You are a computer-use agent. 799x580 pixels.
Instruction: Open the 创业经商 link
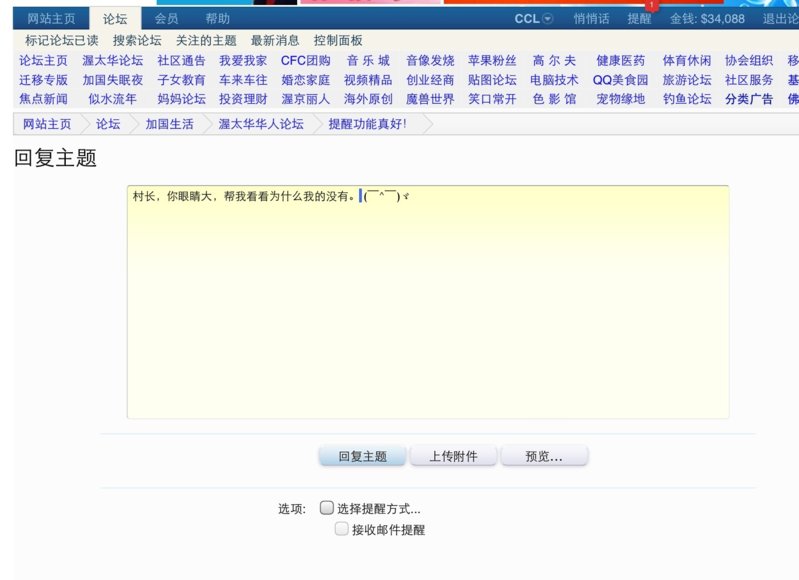click(x=430, y=80)
